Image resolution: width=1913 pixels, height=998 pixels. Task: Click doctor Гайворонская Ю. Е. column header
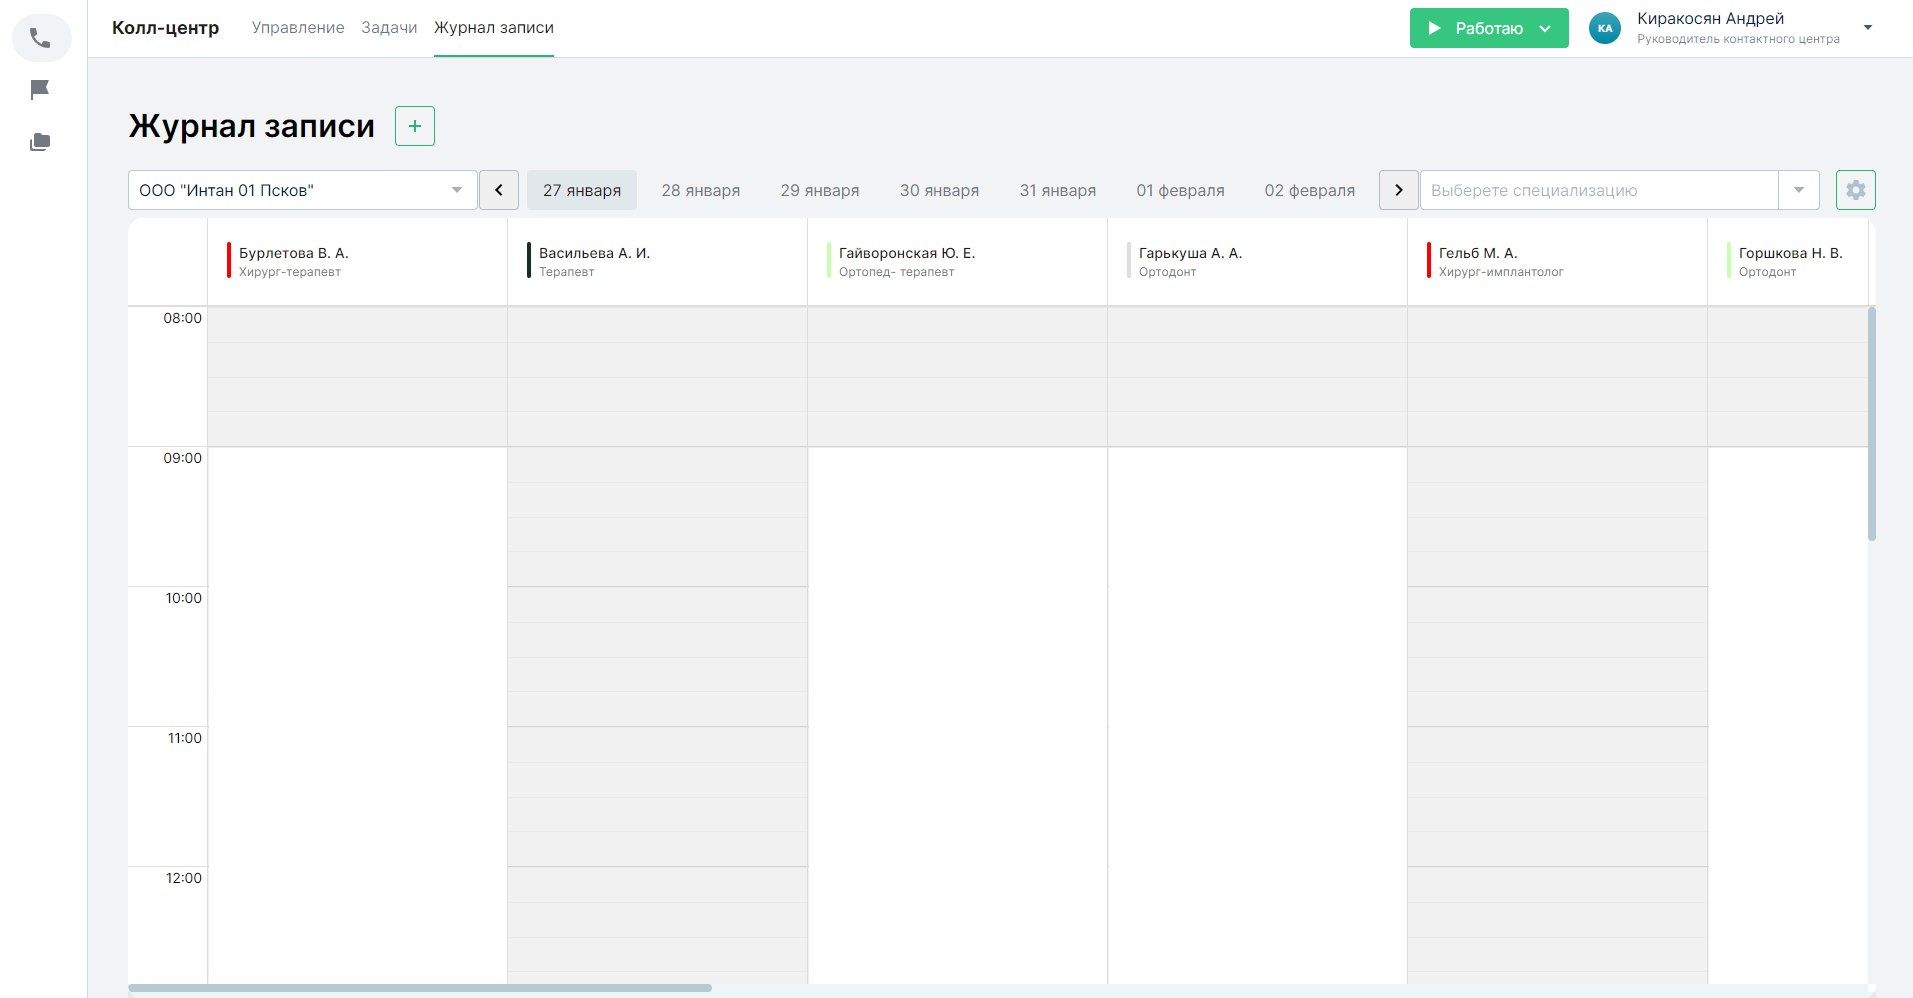coord(957,261)
